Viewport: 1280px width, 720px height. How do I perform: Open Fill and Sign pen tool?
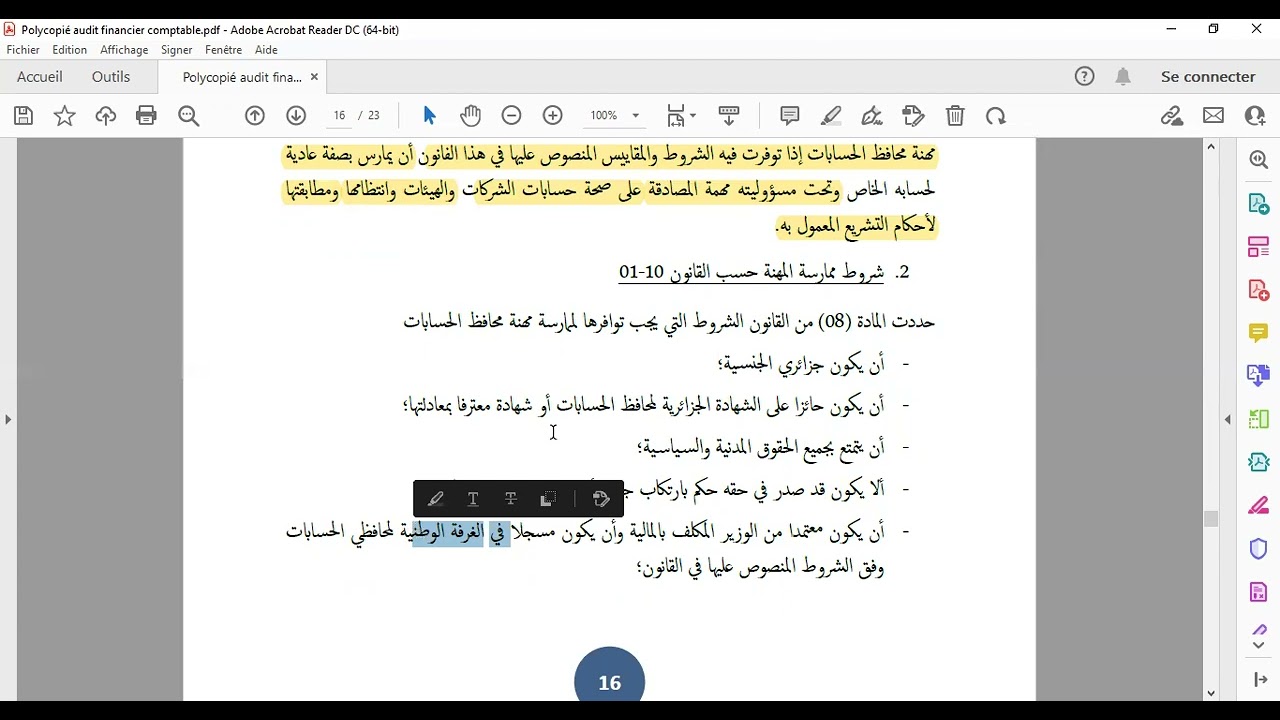pyautogui.click(x=1259, y=506)
